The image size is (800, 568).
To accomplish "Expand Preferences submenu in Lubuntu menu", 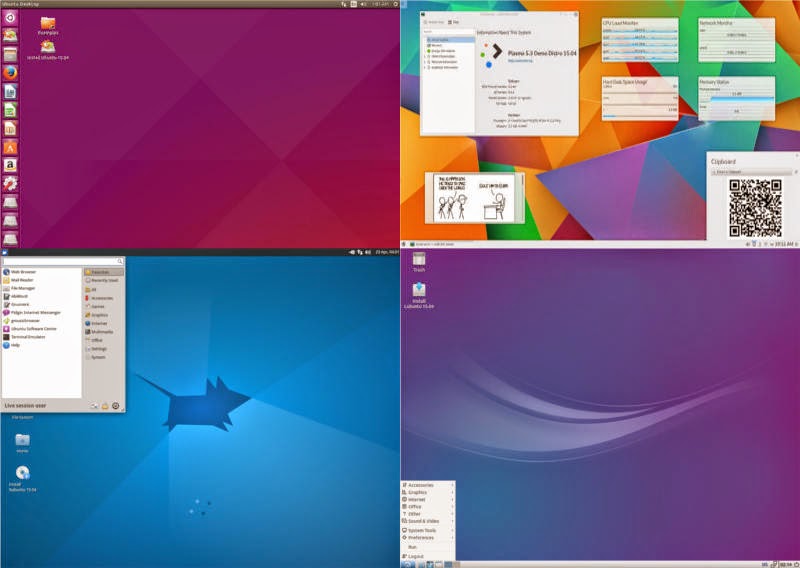I will [428, 538].
